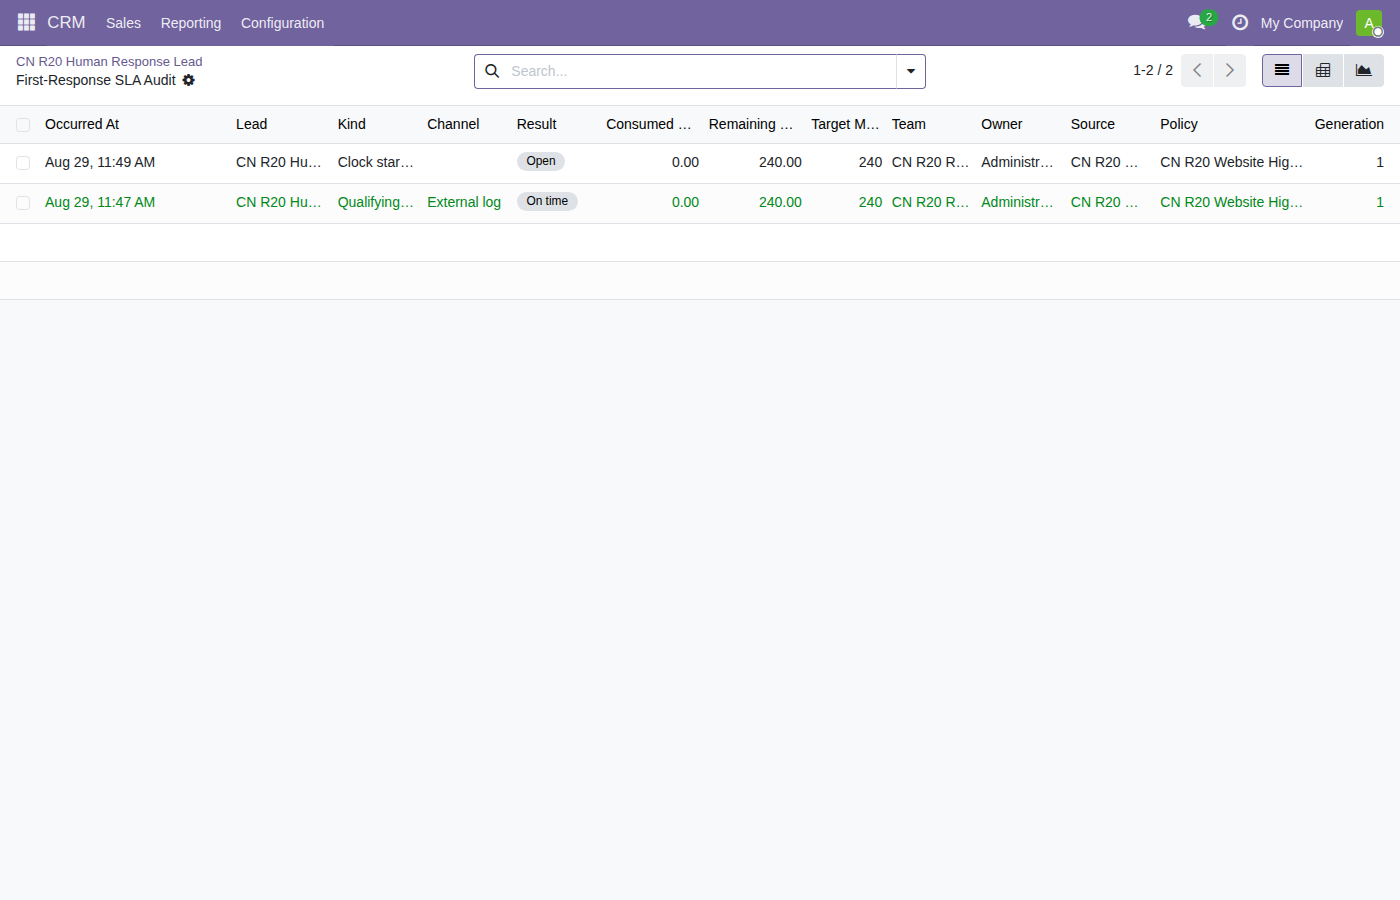Open the conversations messages icon

tap(1196, 22)
